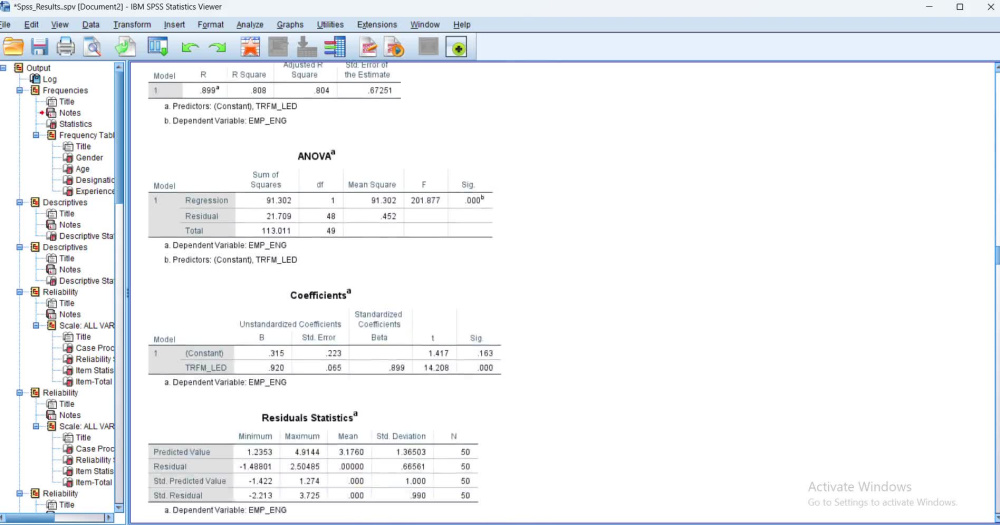This screenshot has height=525, width=1000.
Task: Click the ANOVA table title
Action: pyautogui.click(x=316, y=156)
